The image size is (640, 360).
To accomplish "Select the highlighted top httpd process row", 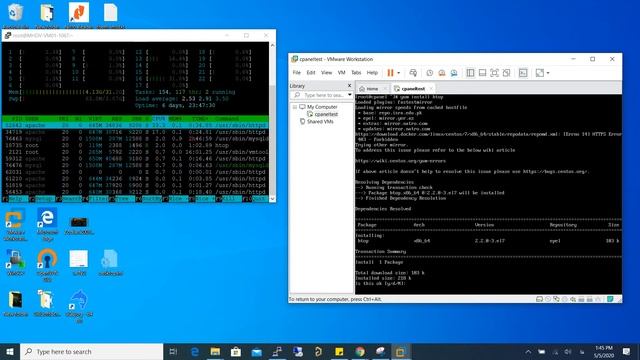I will pos(135,125).
